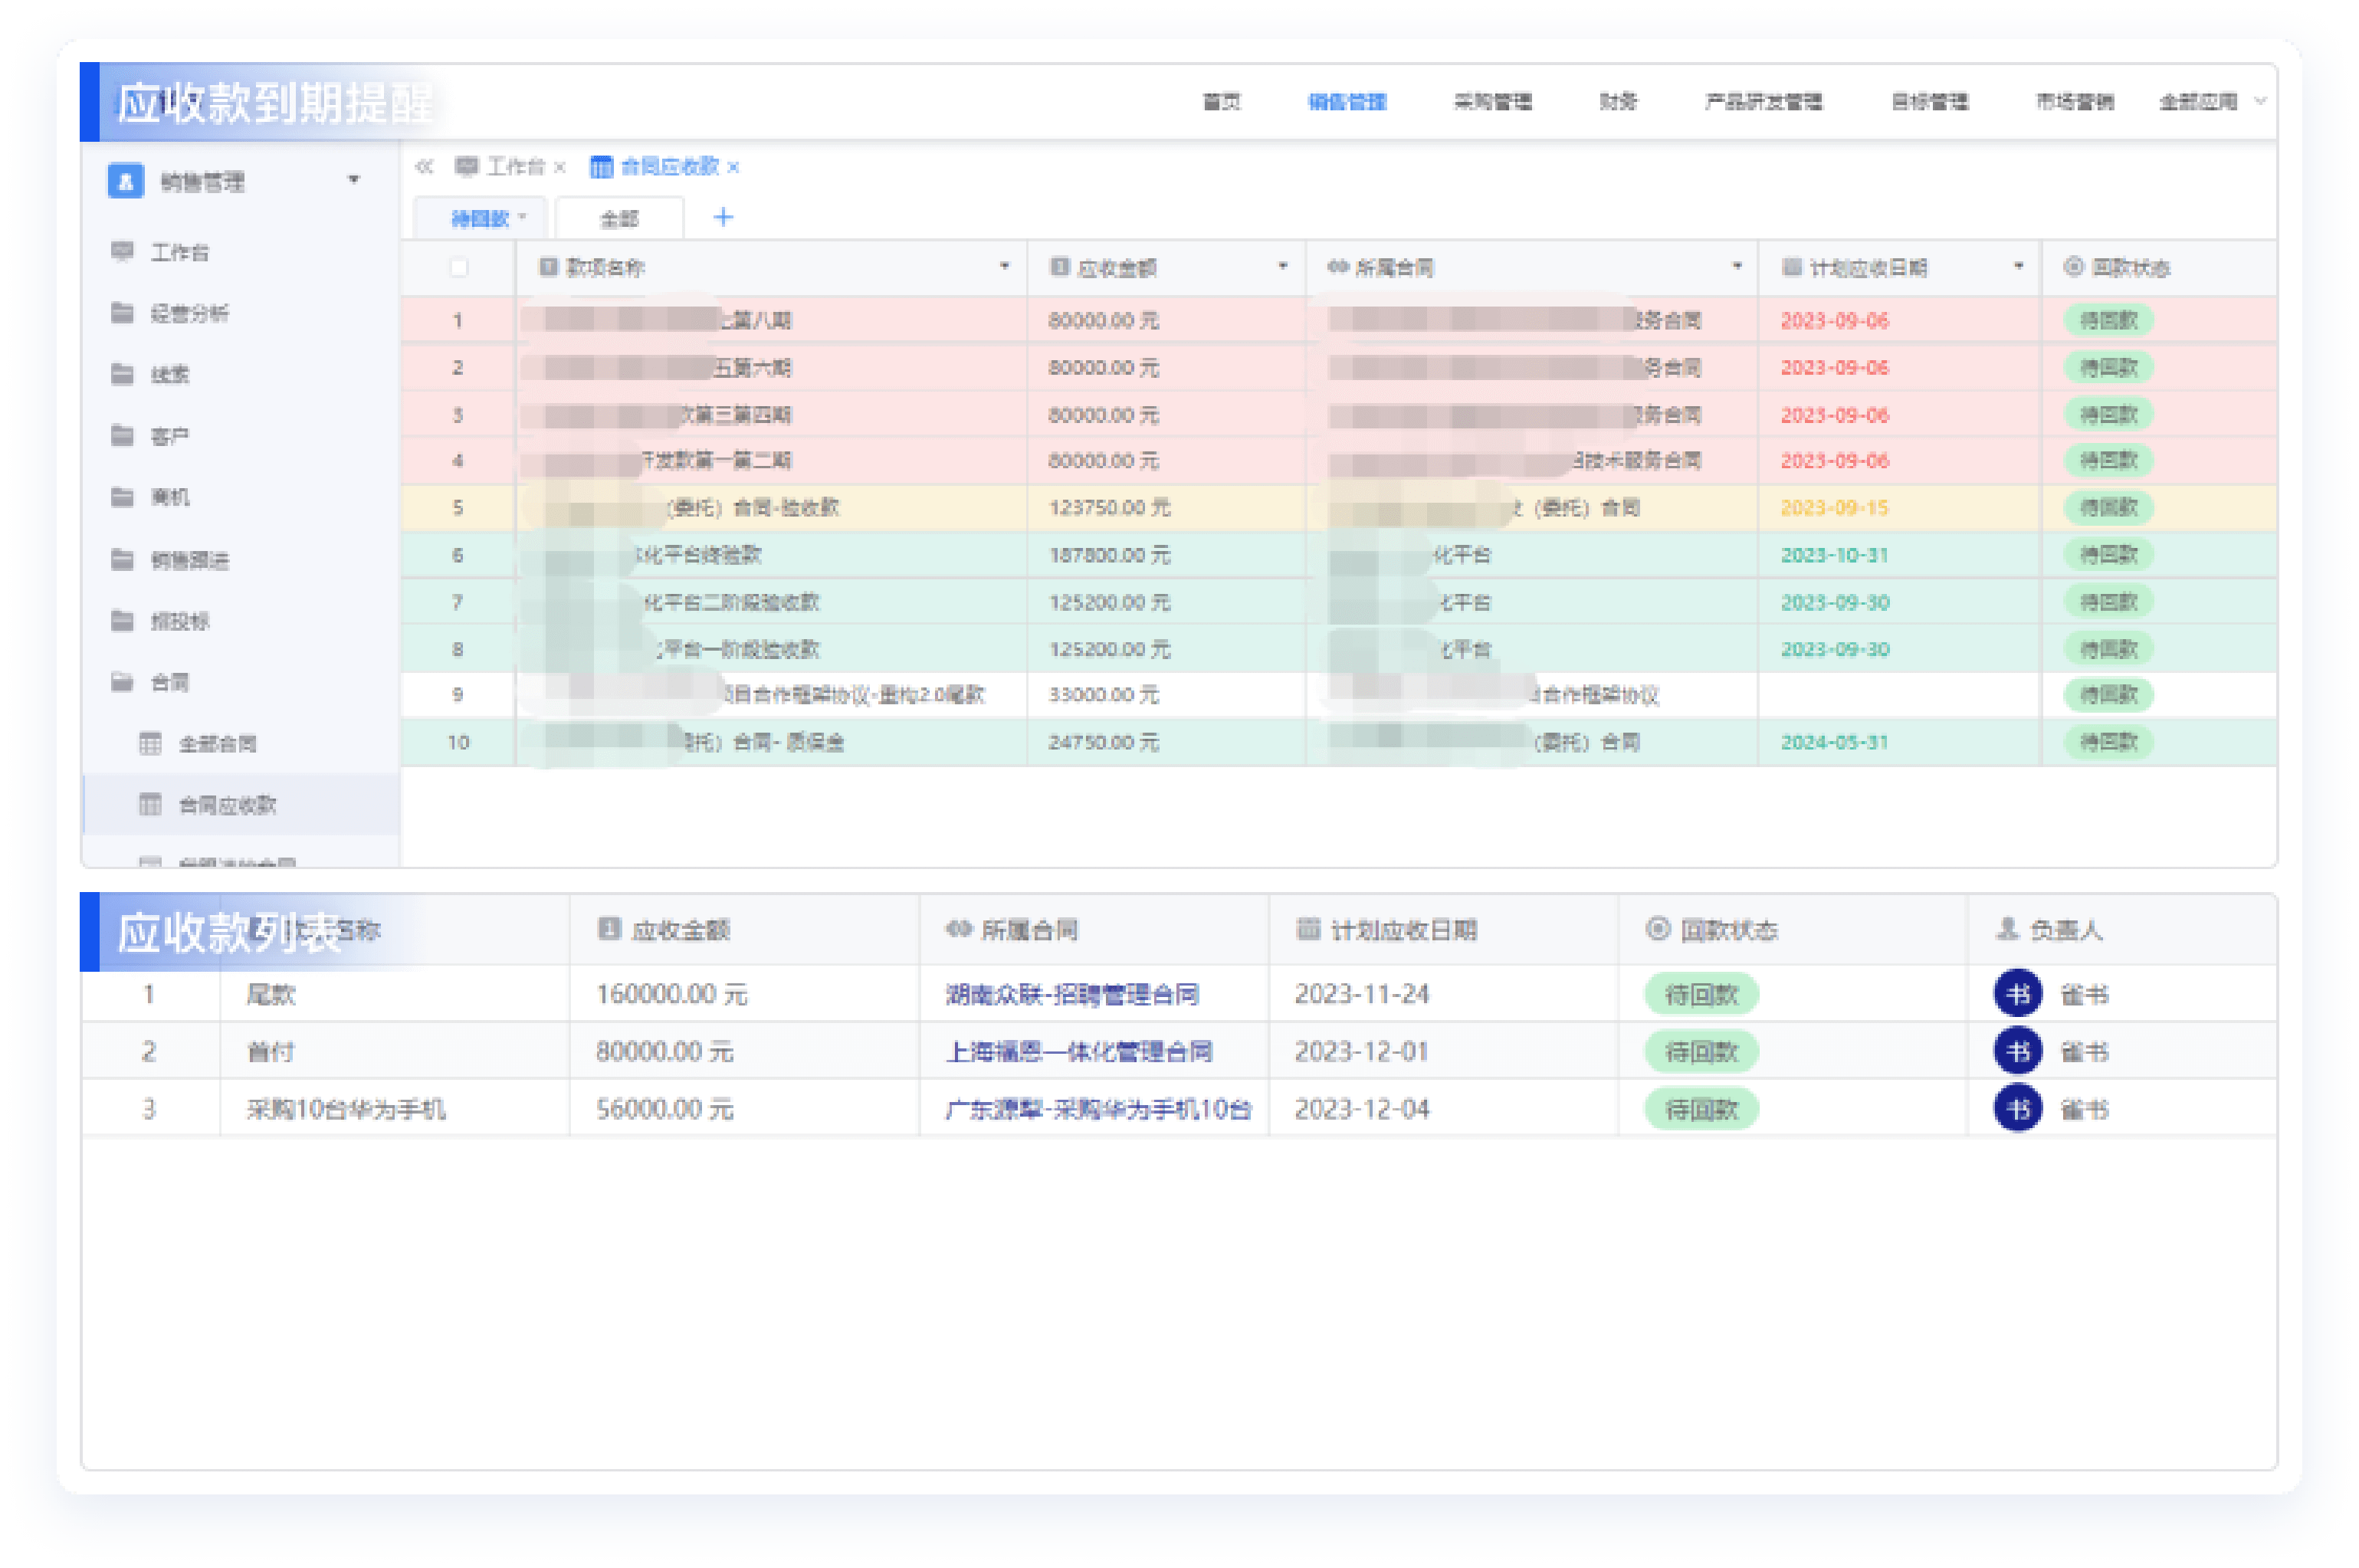Select 销售管理 in top navigation

coord(1347,101)
